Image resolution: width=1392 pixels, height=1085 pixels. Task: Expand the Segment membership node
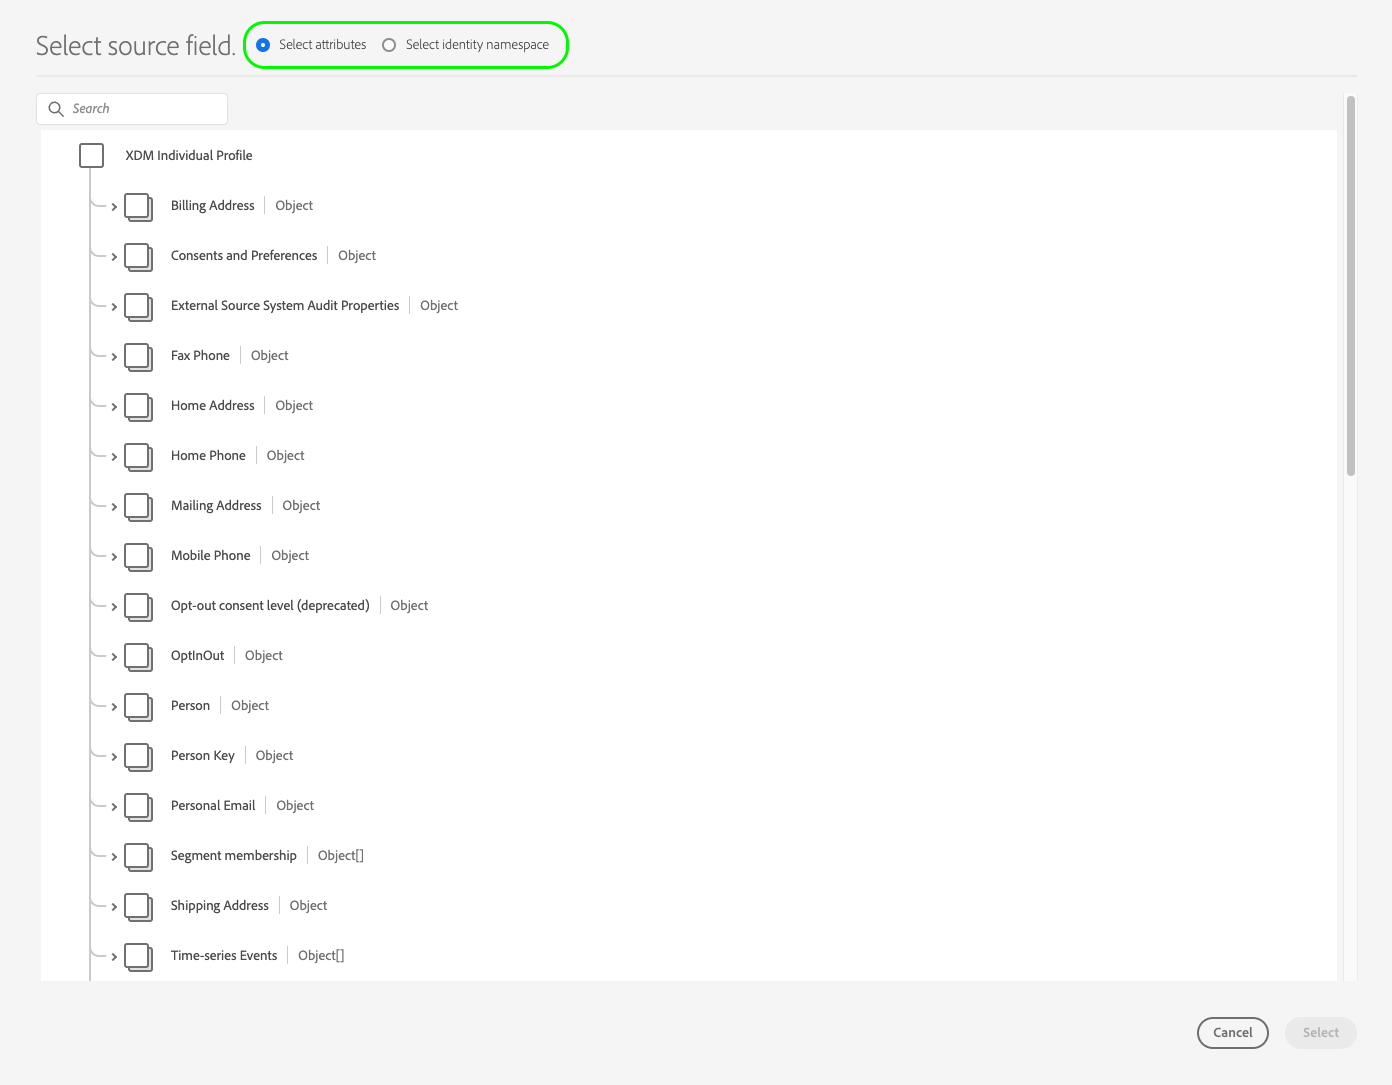coord(114,857)
